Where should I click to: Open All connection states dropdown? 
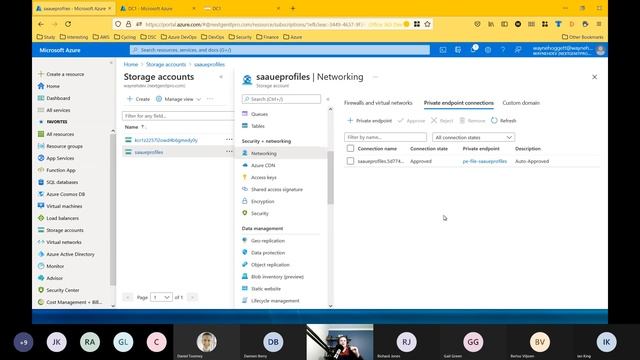473,138
